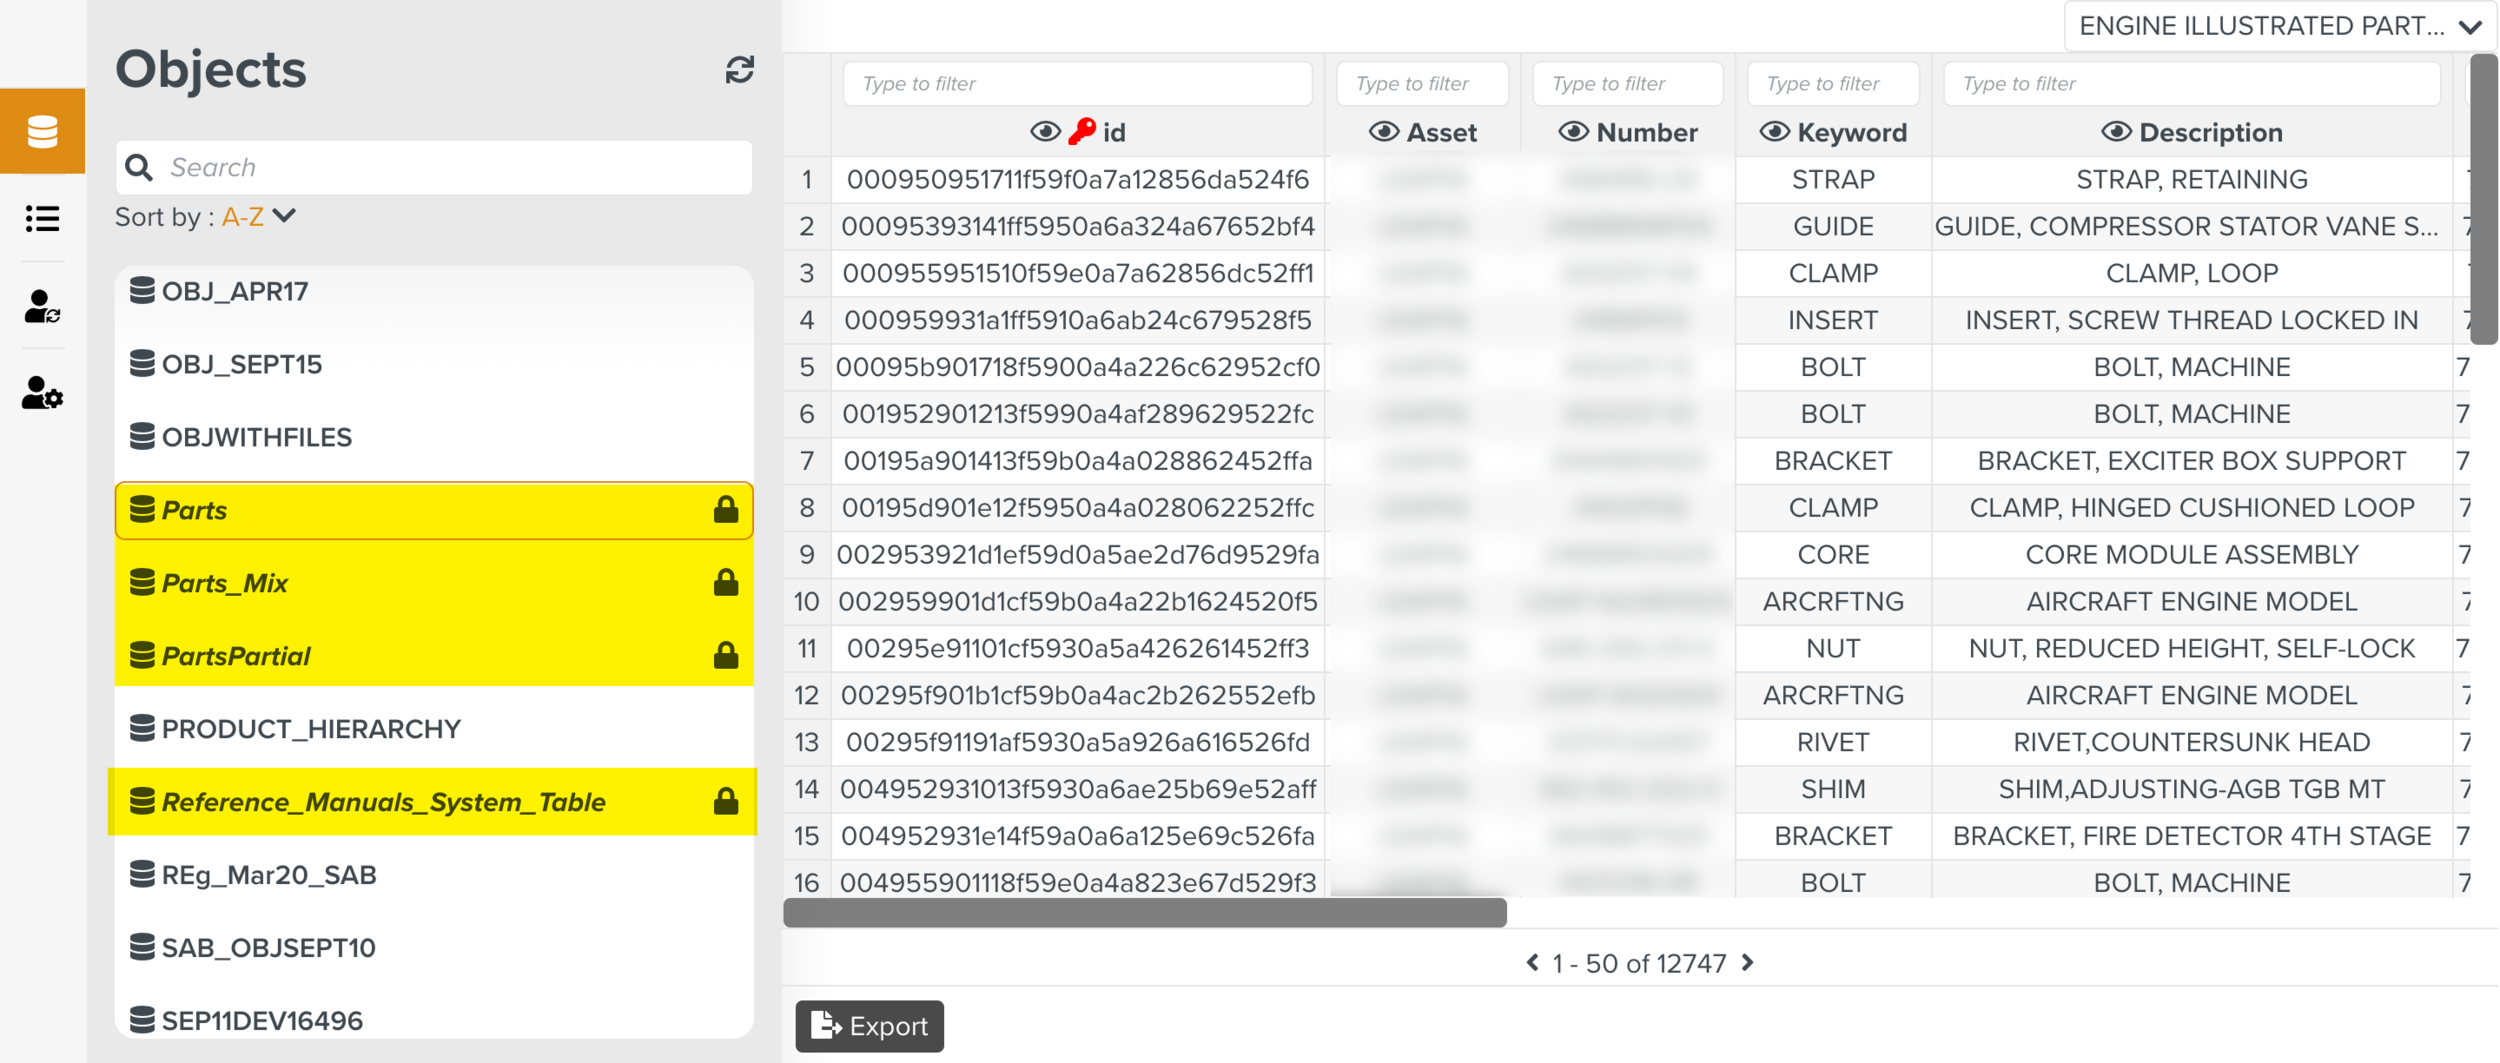Toggle Description column visibility eye
The width and height of the screenshot is (2500, 1063).
click(x=2116, y=132)
